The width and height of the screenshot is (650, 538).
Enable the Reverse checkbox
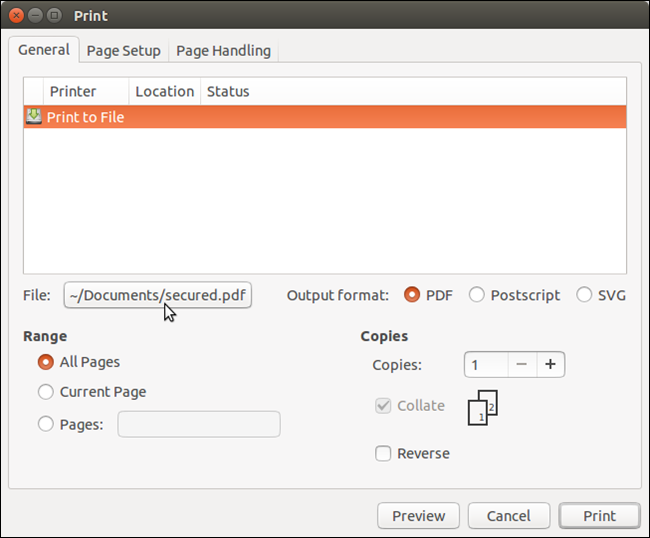383,453
